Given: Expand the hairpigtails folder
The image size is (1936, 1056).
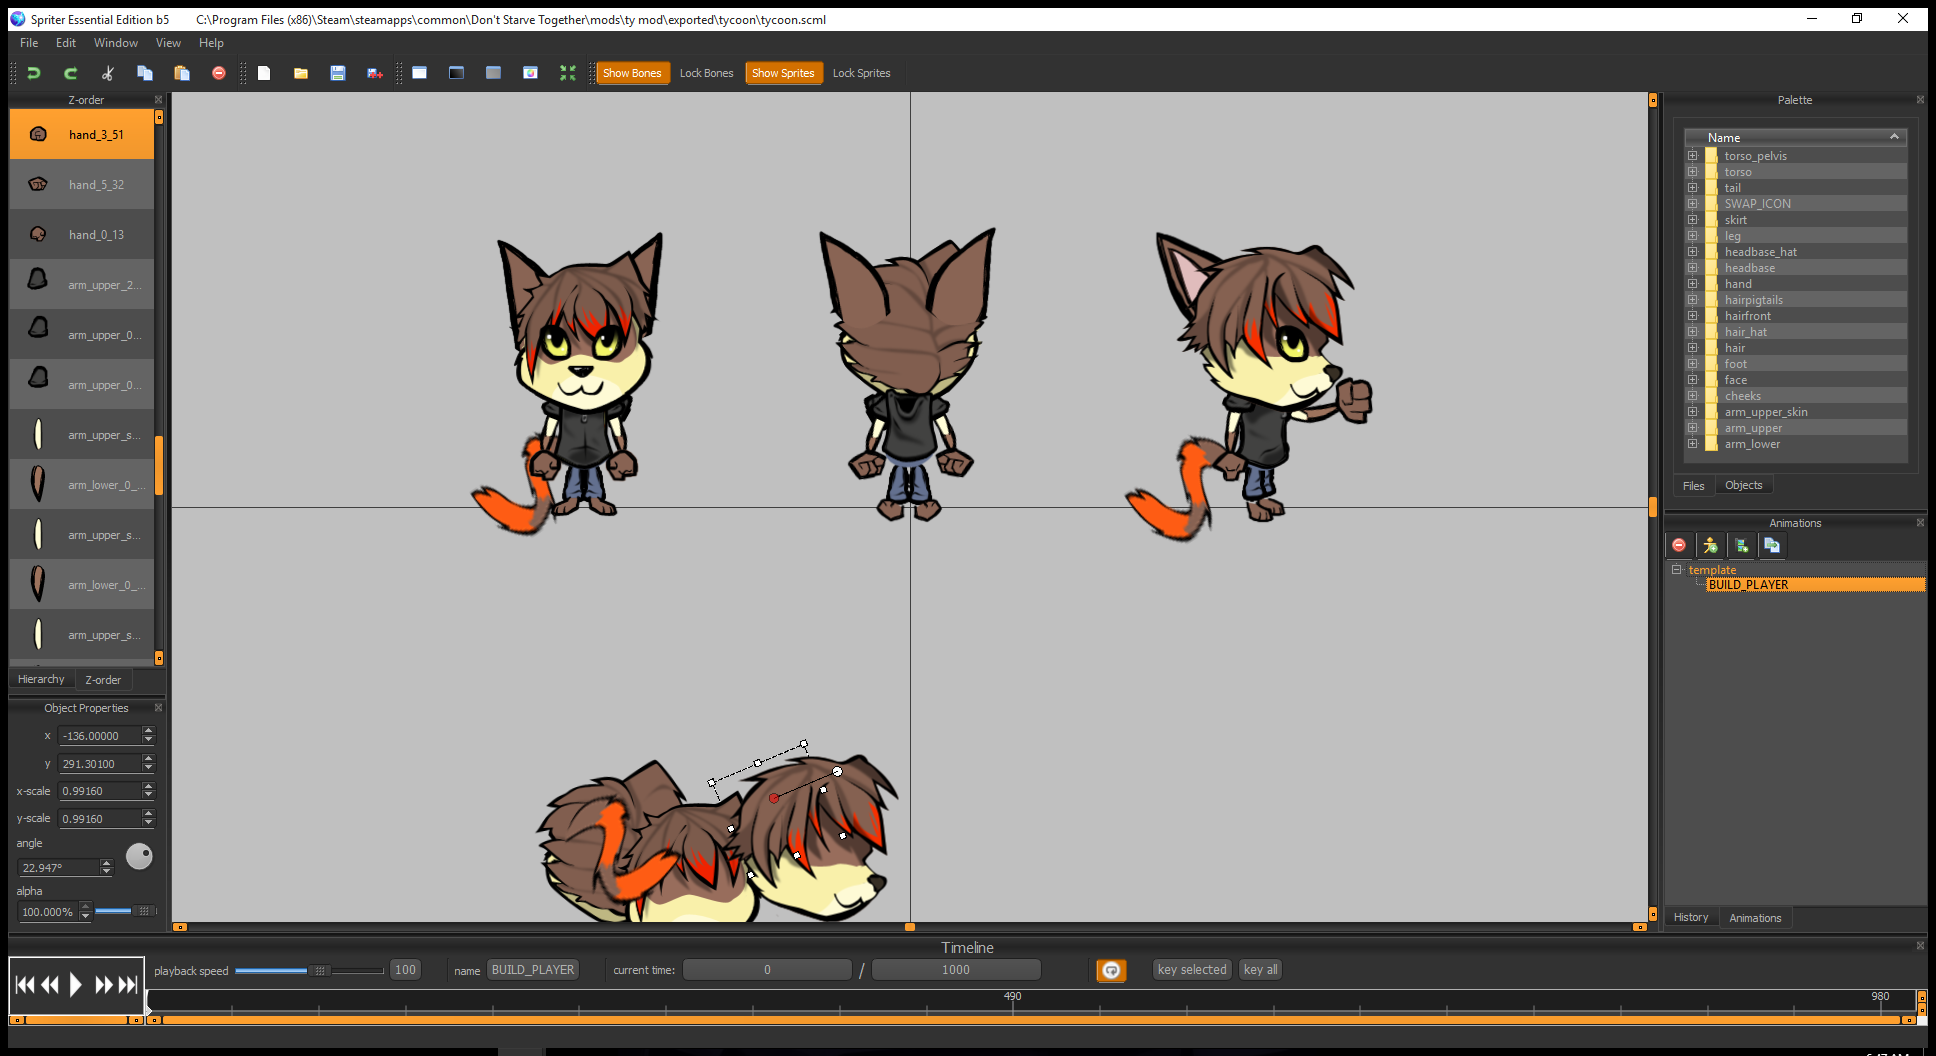Looking at the screenshot, I should tap(1692, 300).
